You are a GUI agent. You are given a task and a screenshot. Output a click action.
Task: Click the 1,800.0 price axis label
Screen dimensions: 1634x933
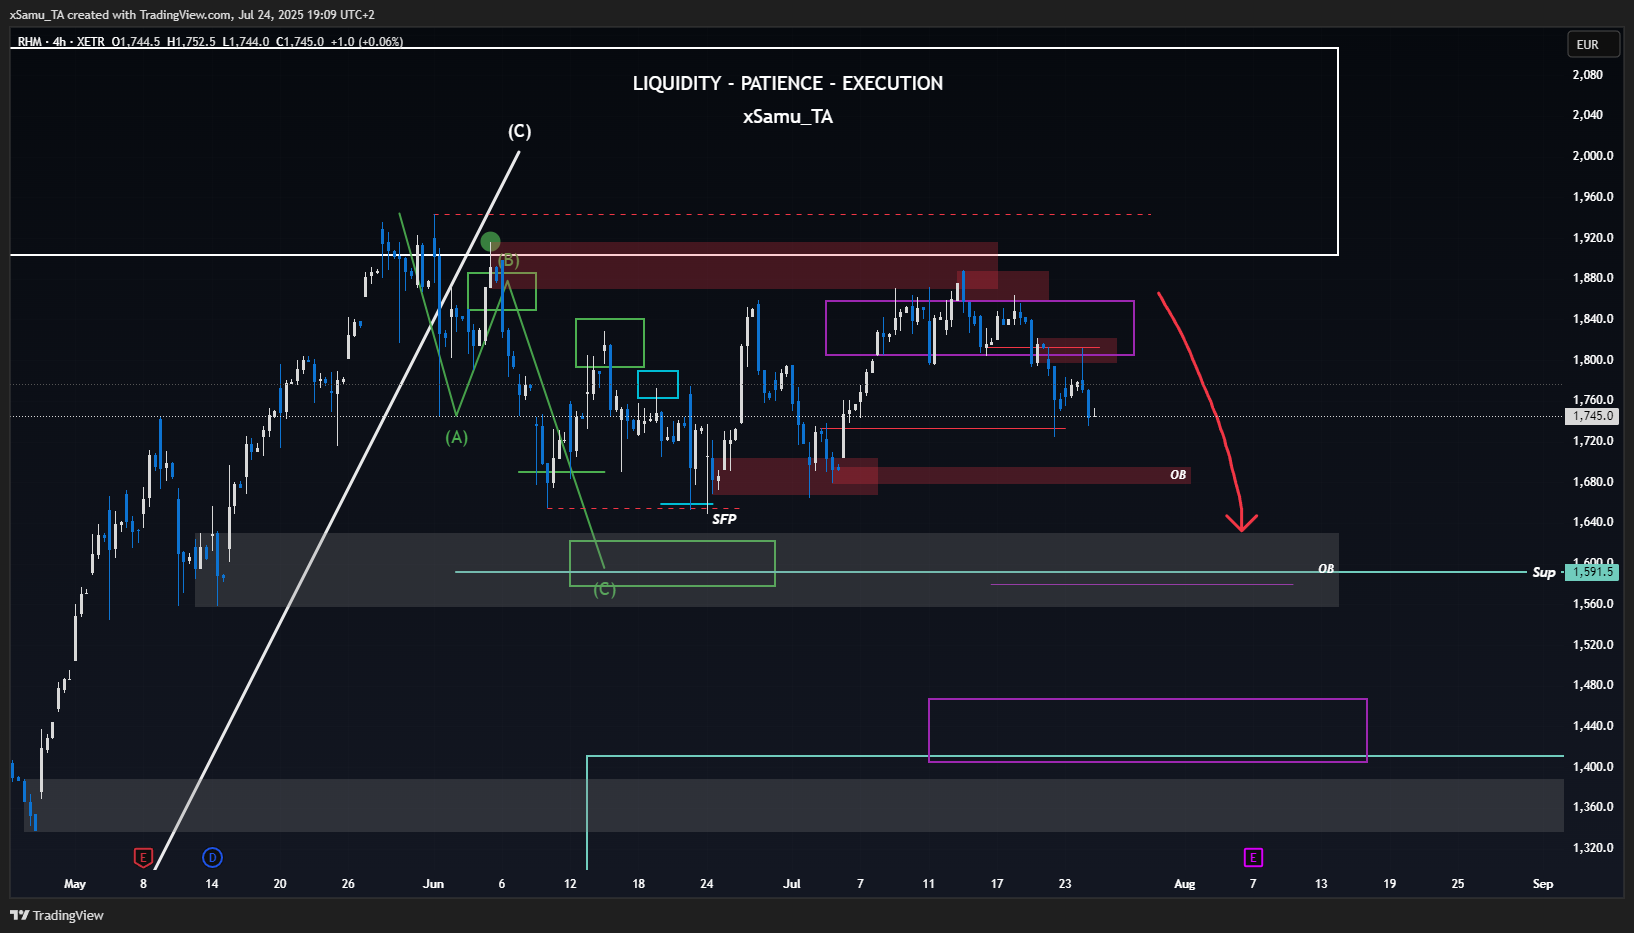tap(1593, 360)
